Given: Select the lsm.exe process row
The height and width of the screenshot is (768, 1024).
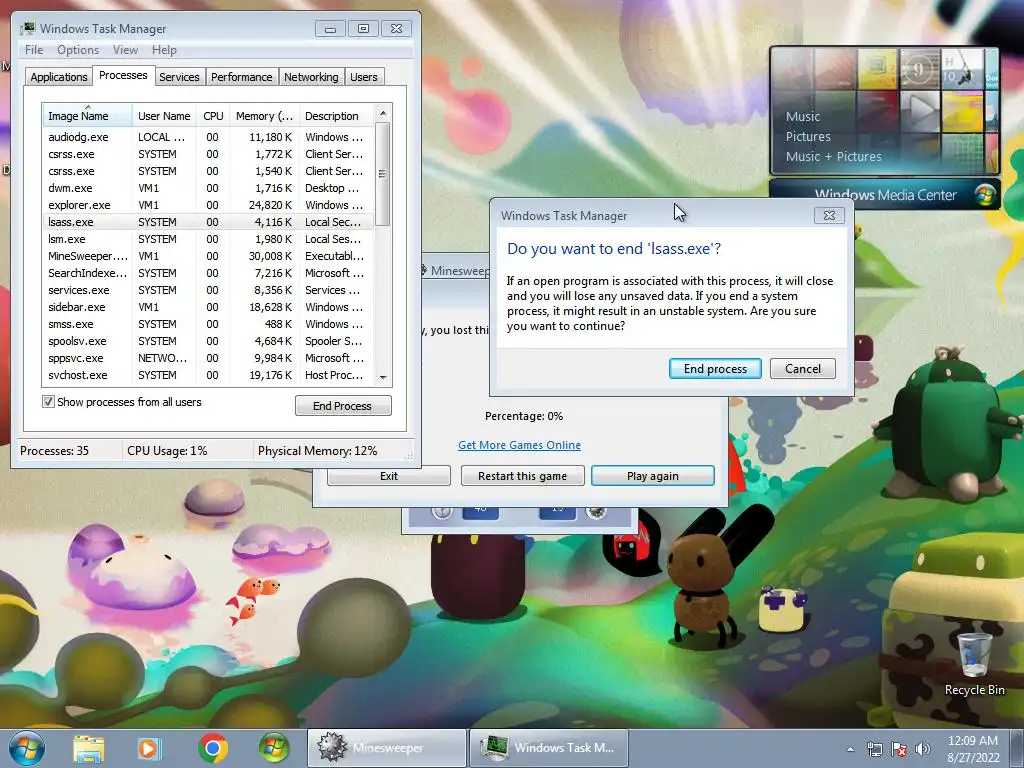Looking at the screenshot, I should (208, 239).
